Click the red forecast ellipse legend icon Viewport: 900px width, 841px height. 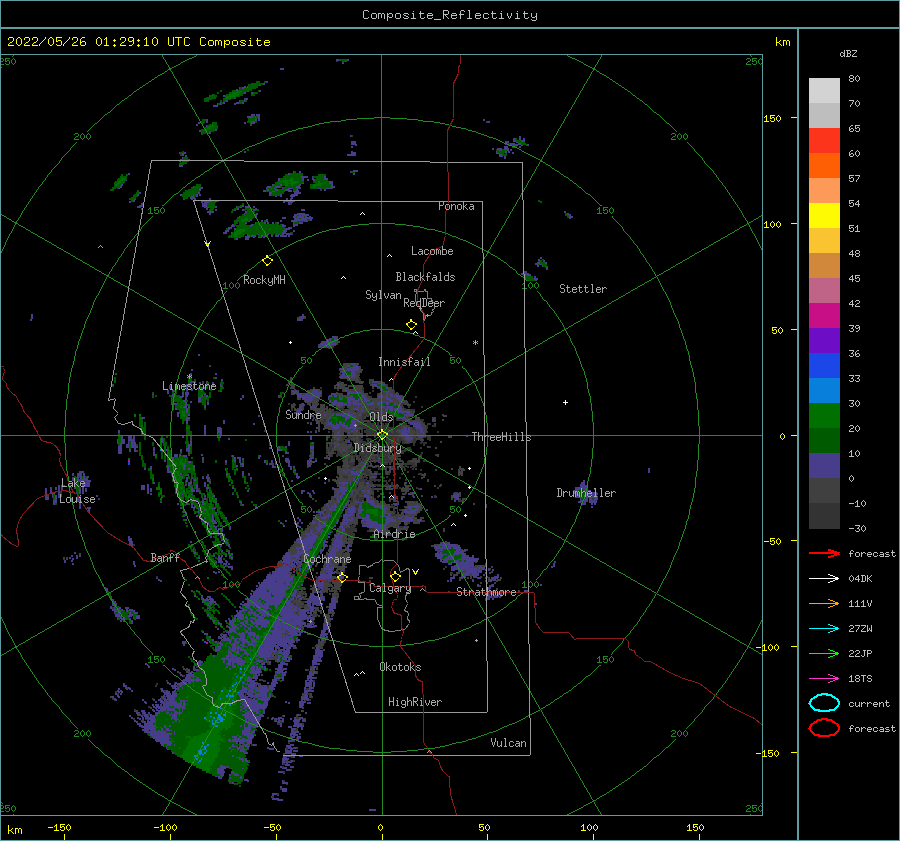tap(824, 728)
